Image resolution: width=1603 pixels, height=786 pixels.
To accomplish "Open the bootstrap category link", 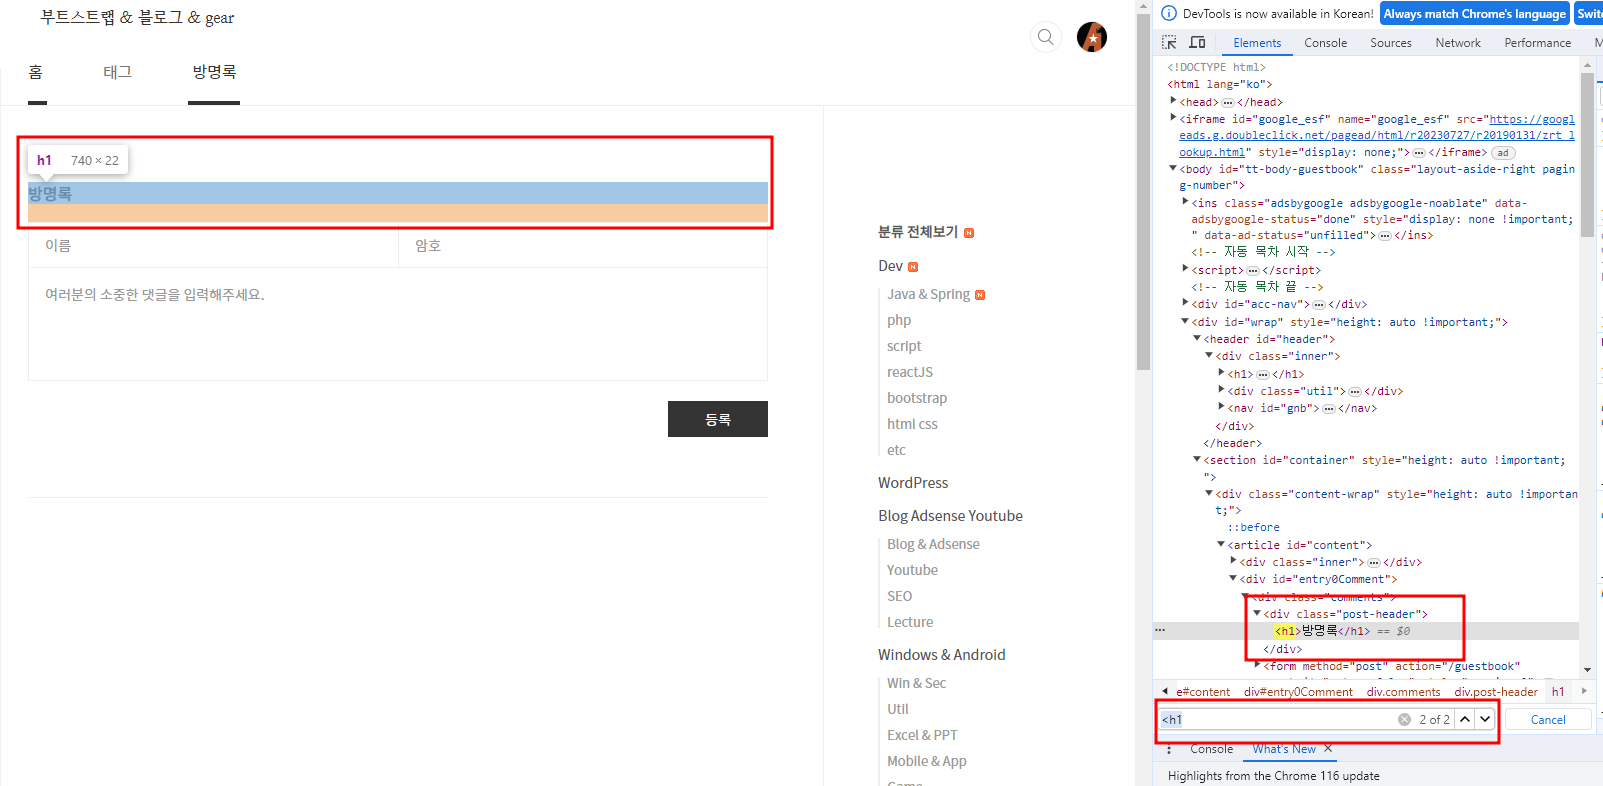I will [x=917, y=398].
